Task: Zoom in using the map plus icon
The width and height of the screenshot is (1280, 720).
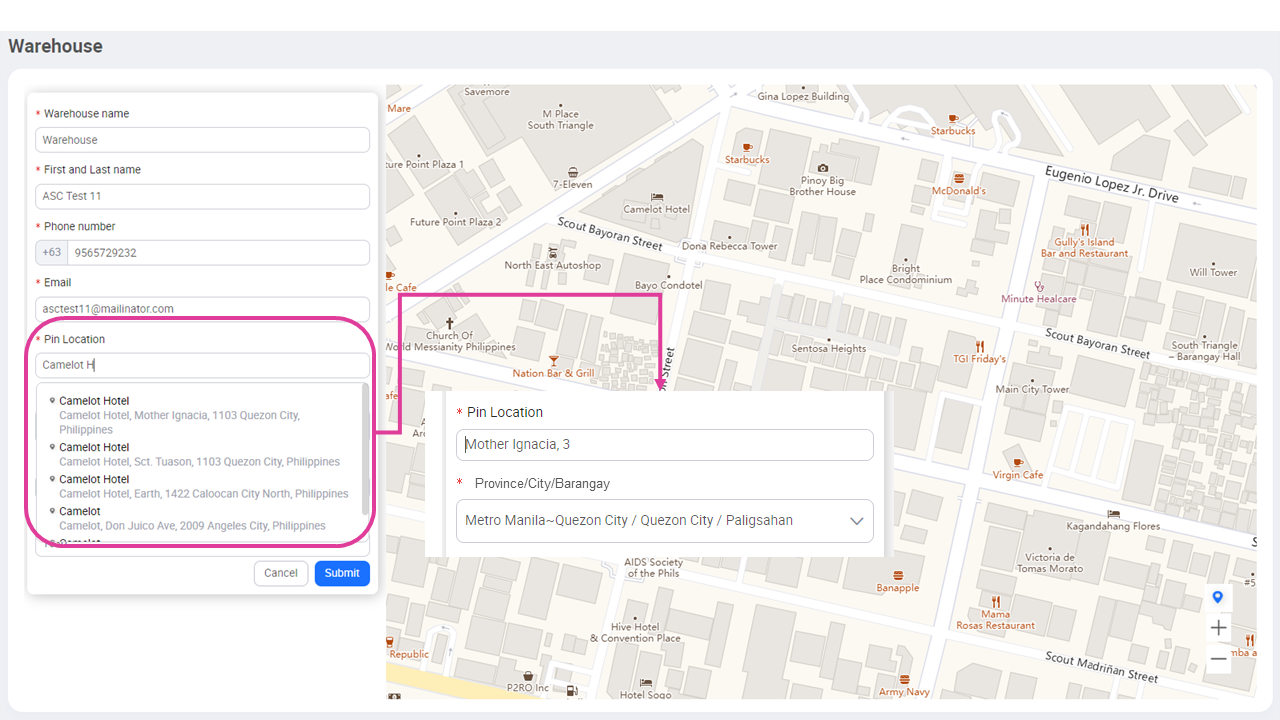Action: click(x=1218, y=627)
